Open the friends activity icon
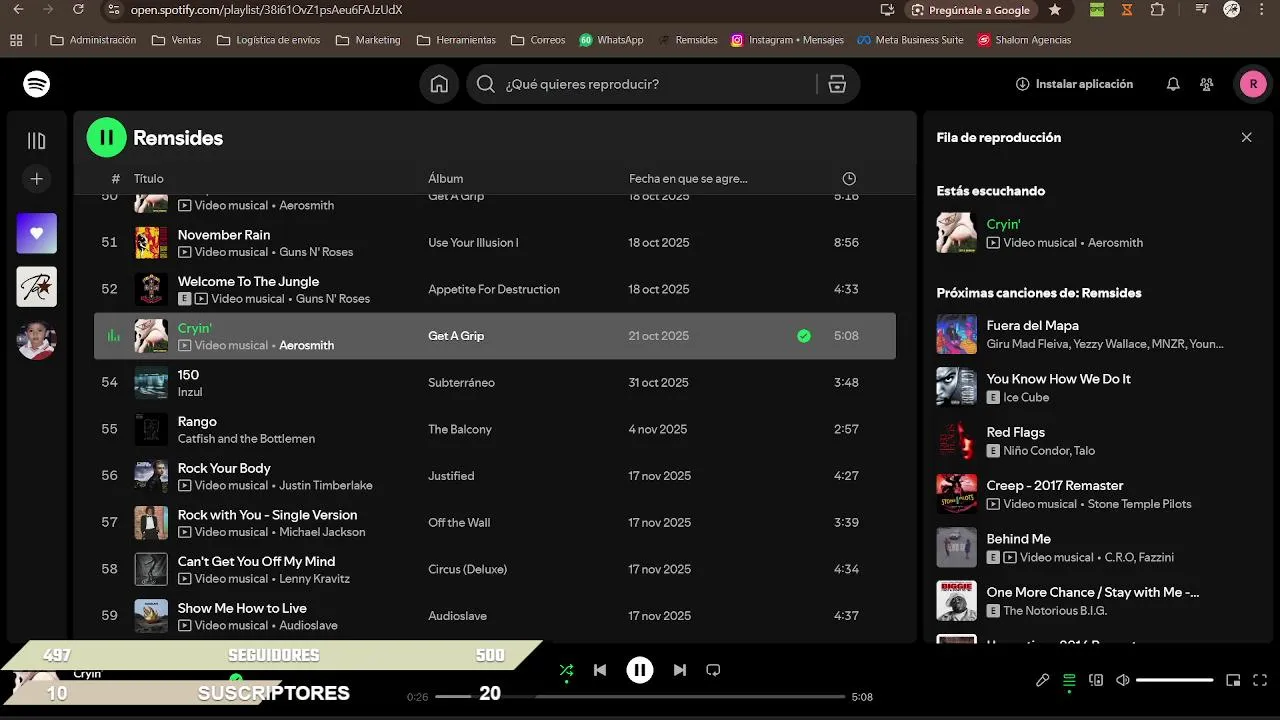The image size is (1280, 720). coord(1207,84)
